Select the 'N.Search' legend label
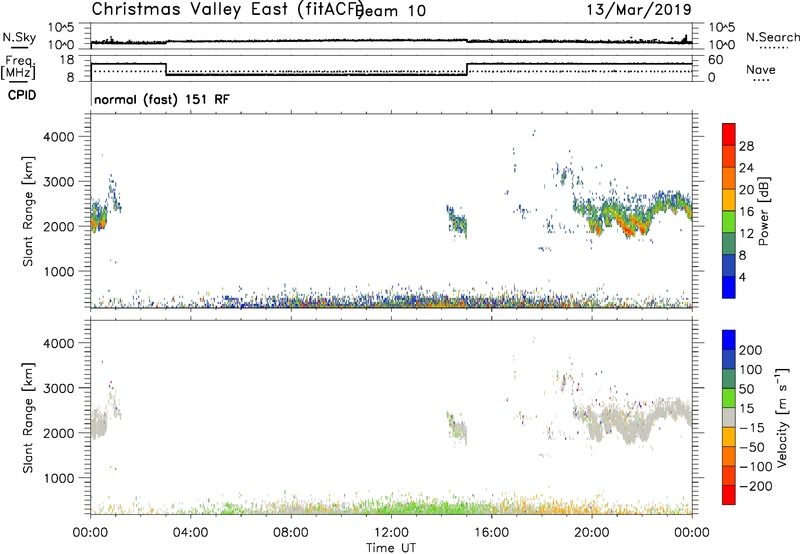 point(773,37)
